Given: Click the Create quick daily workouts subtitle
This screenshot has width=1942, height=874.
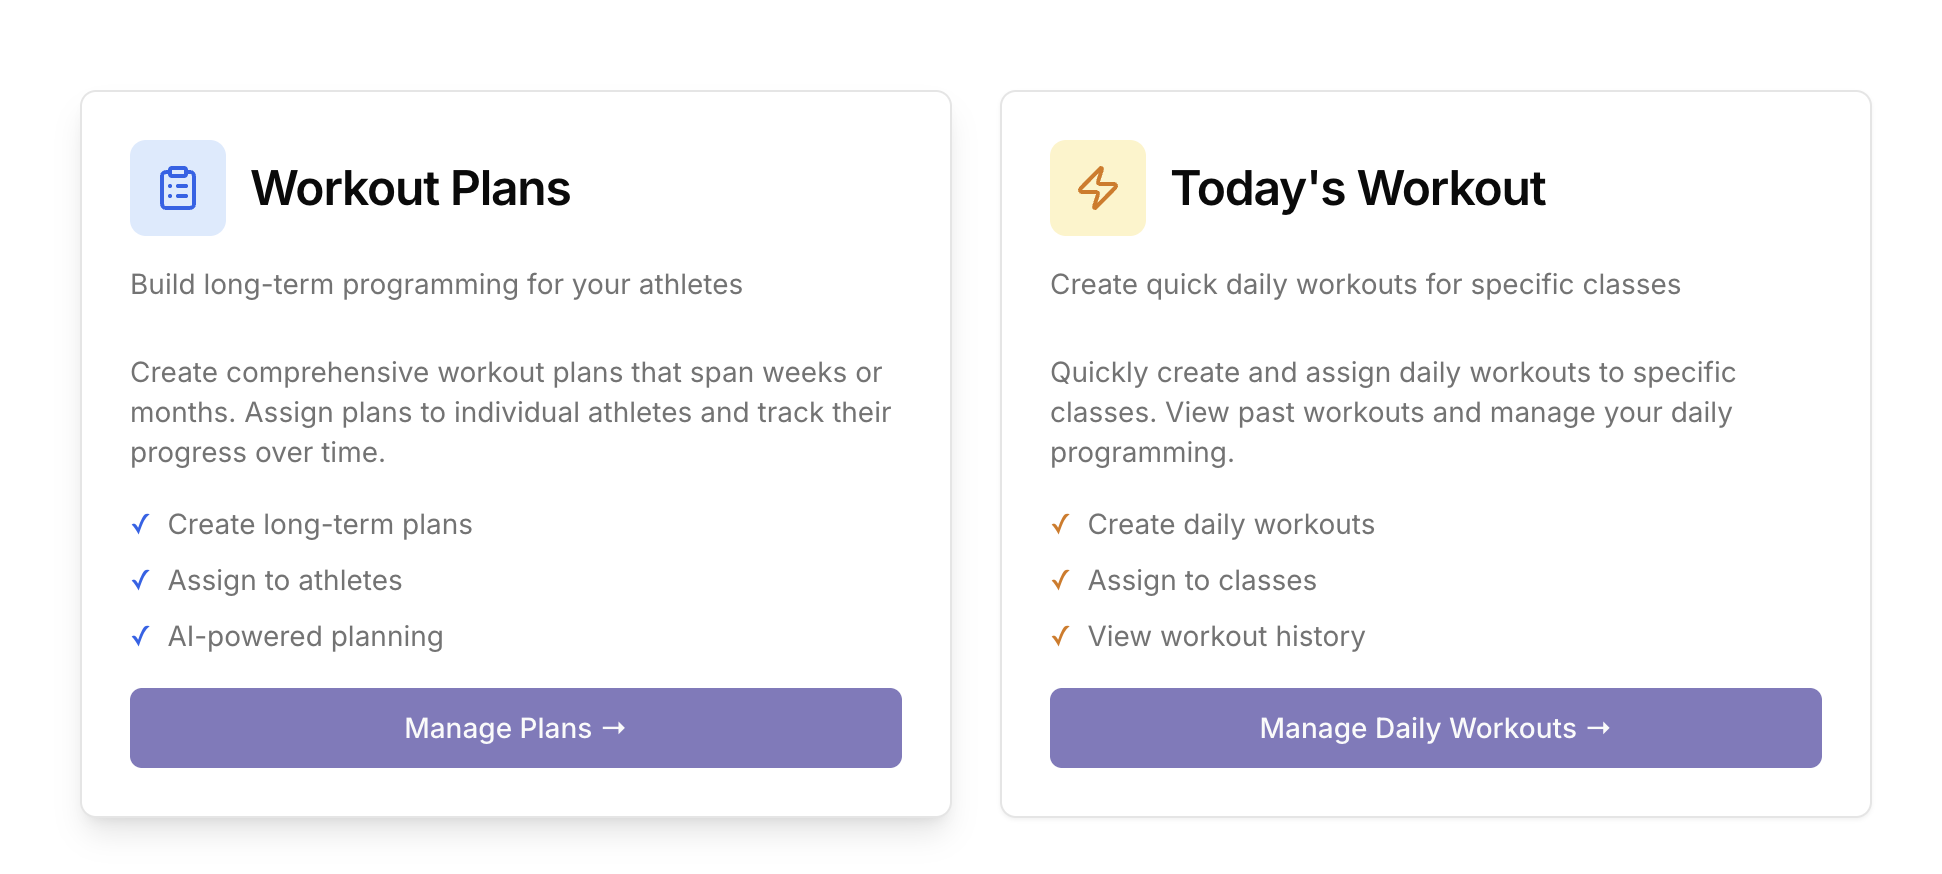Looking at the screenshot, I should (x=1365, y=284).
